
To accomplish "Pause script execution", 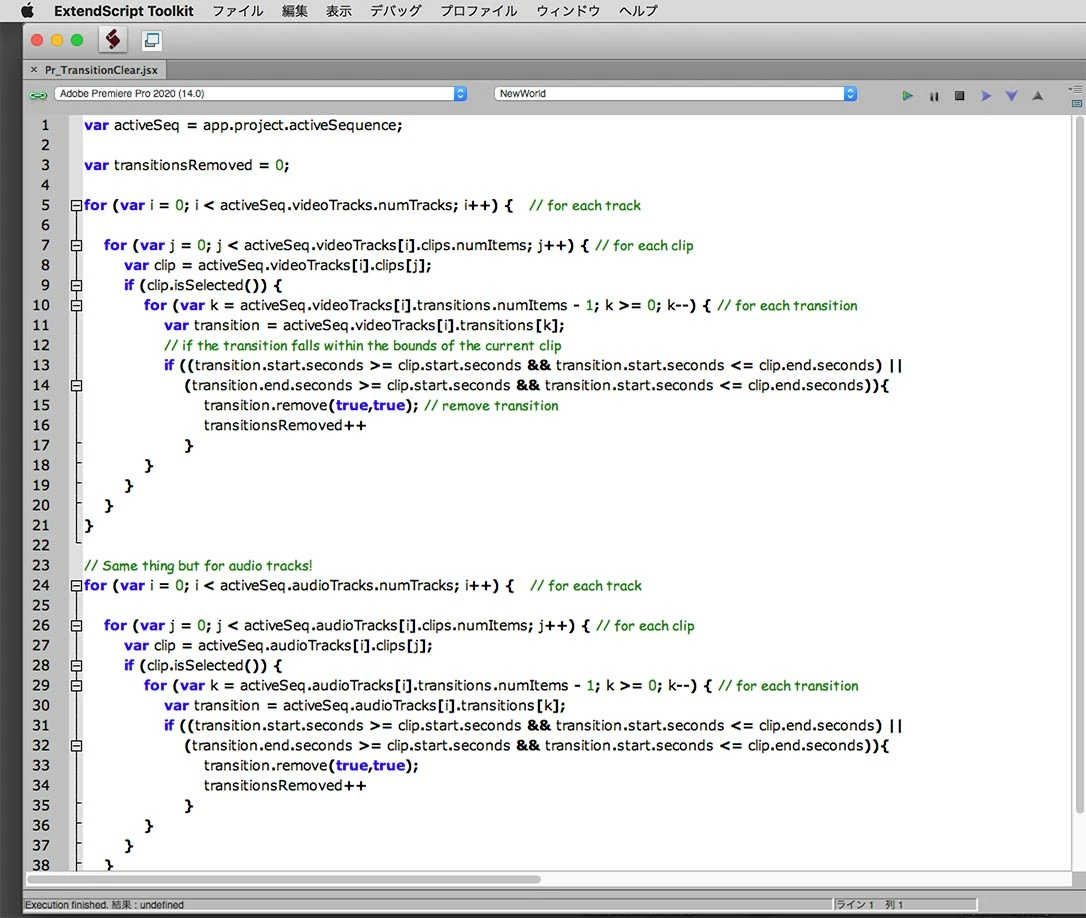I will [934, 96].
